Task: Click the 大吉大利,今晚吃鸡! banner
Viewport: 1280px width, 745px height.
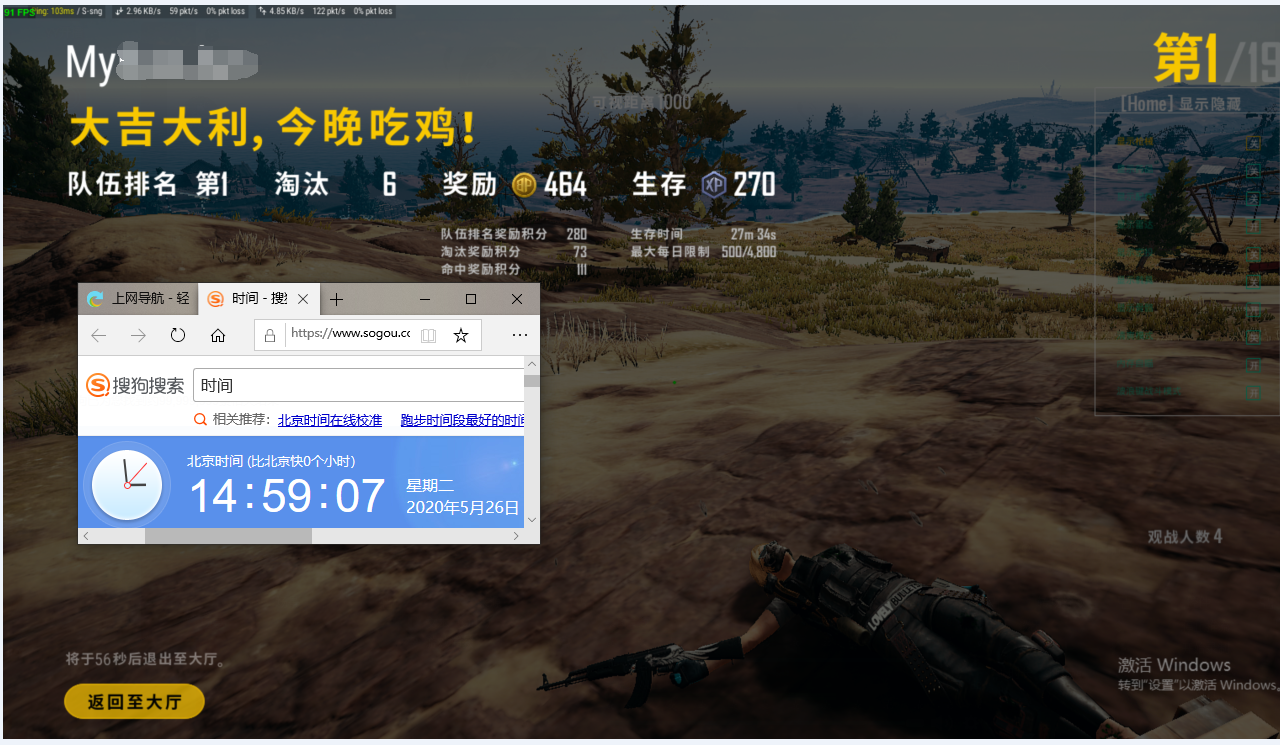Action: (273, 128)
